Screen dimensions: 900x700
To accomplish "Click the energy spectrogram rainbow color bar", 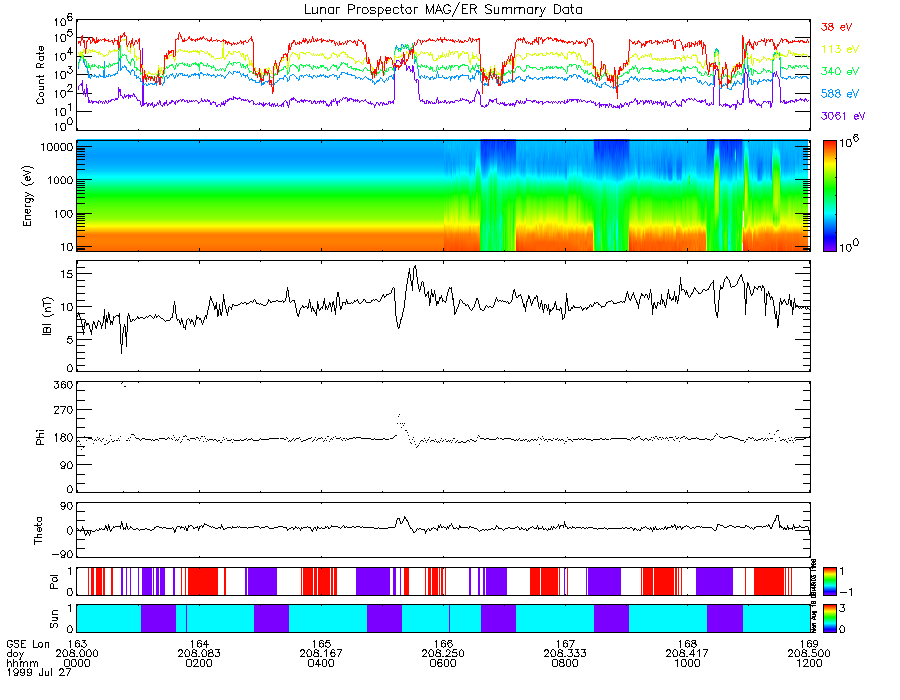I will (829, 196).
